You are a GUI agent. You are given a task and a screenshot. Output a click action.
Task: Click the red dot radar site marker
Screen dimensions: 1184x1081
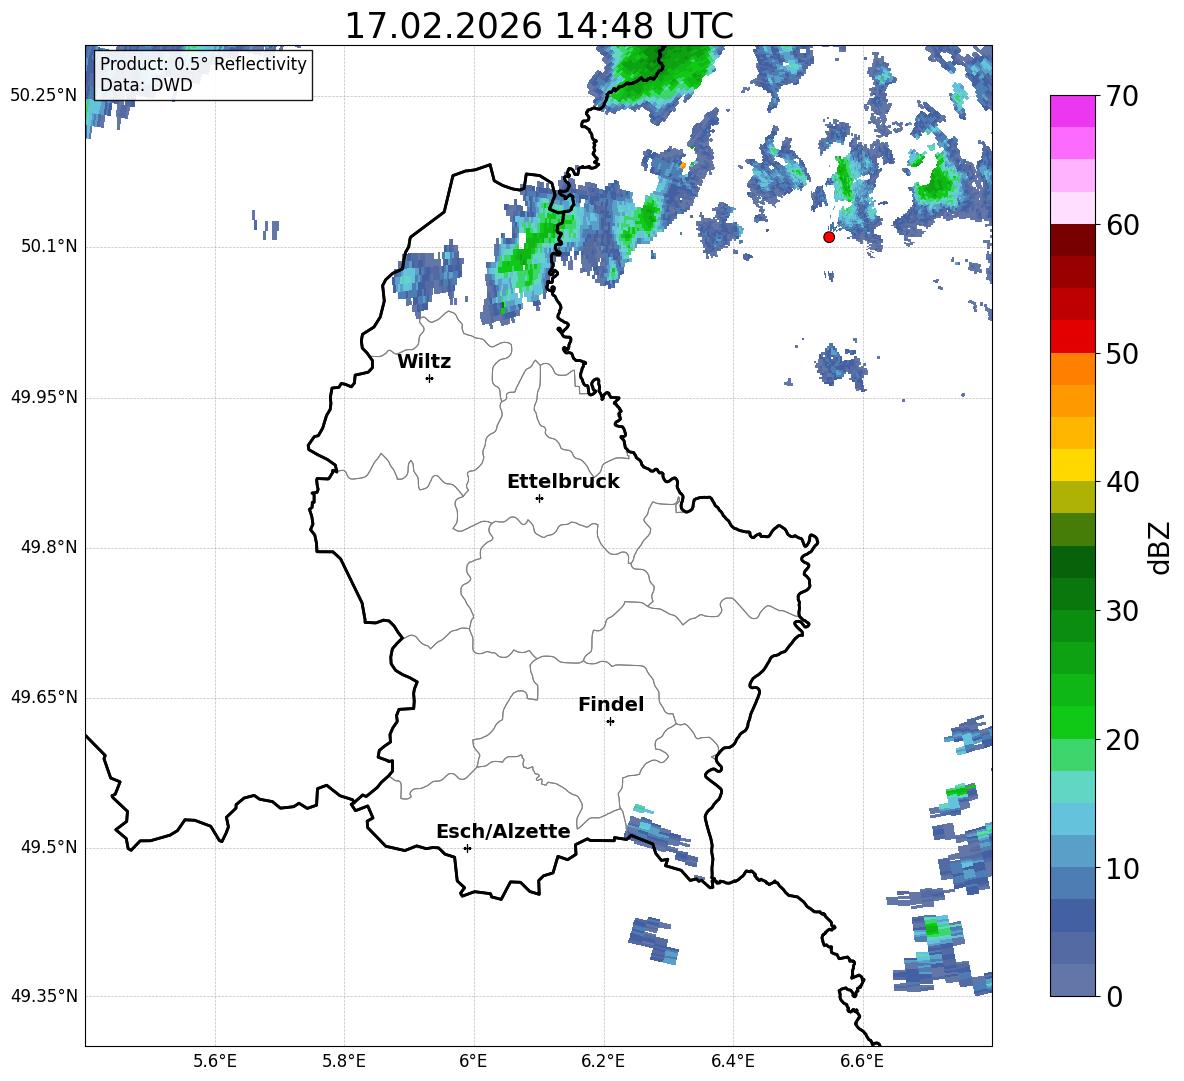point(828,237)
